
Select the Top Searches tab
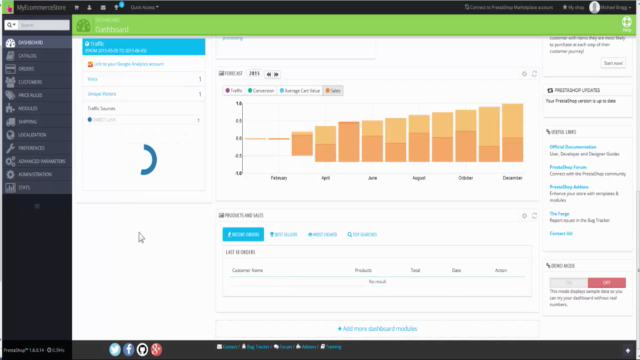362,234
